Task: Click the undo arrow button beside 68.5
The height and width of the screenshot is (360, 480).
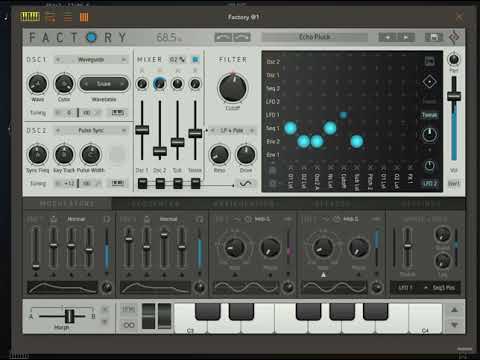Action: (x=223, y=37)
